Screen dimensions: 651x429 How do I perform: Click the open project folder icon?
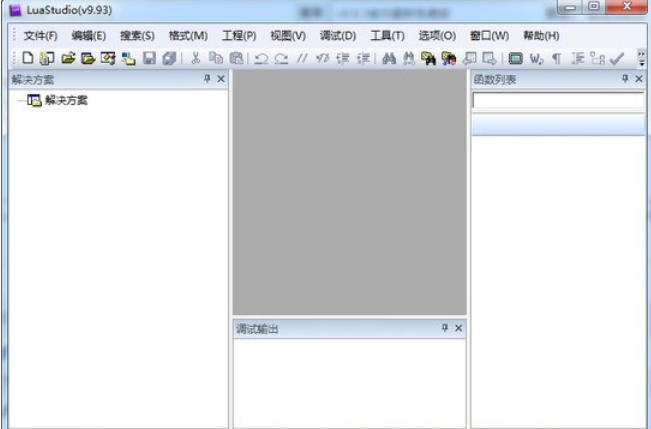point(88,58)
